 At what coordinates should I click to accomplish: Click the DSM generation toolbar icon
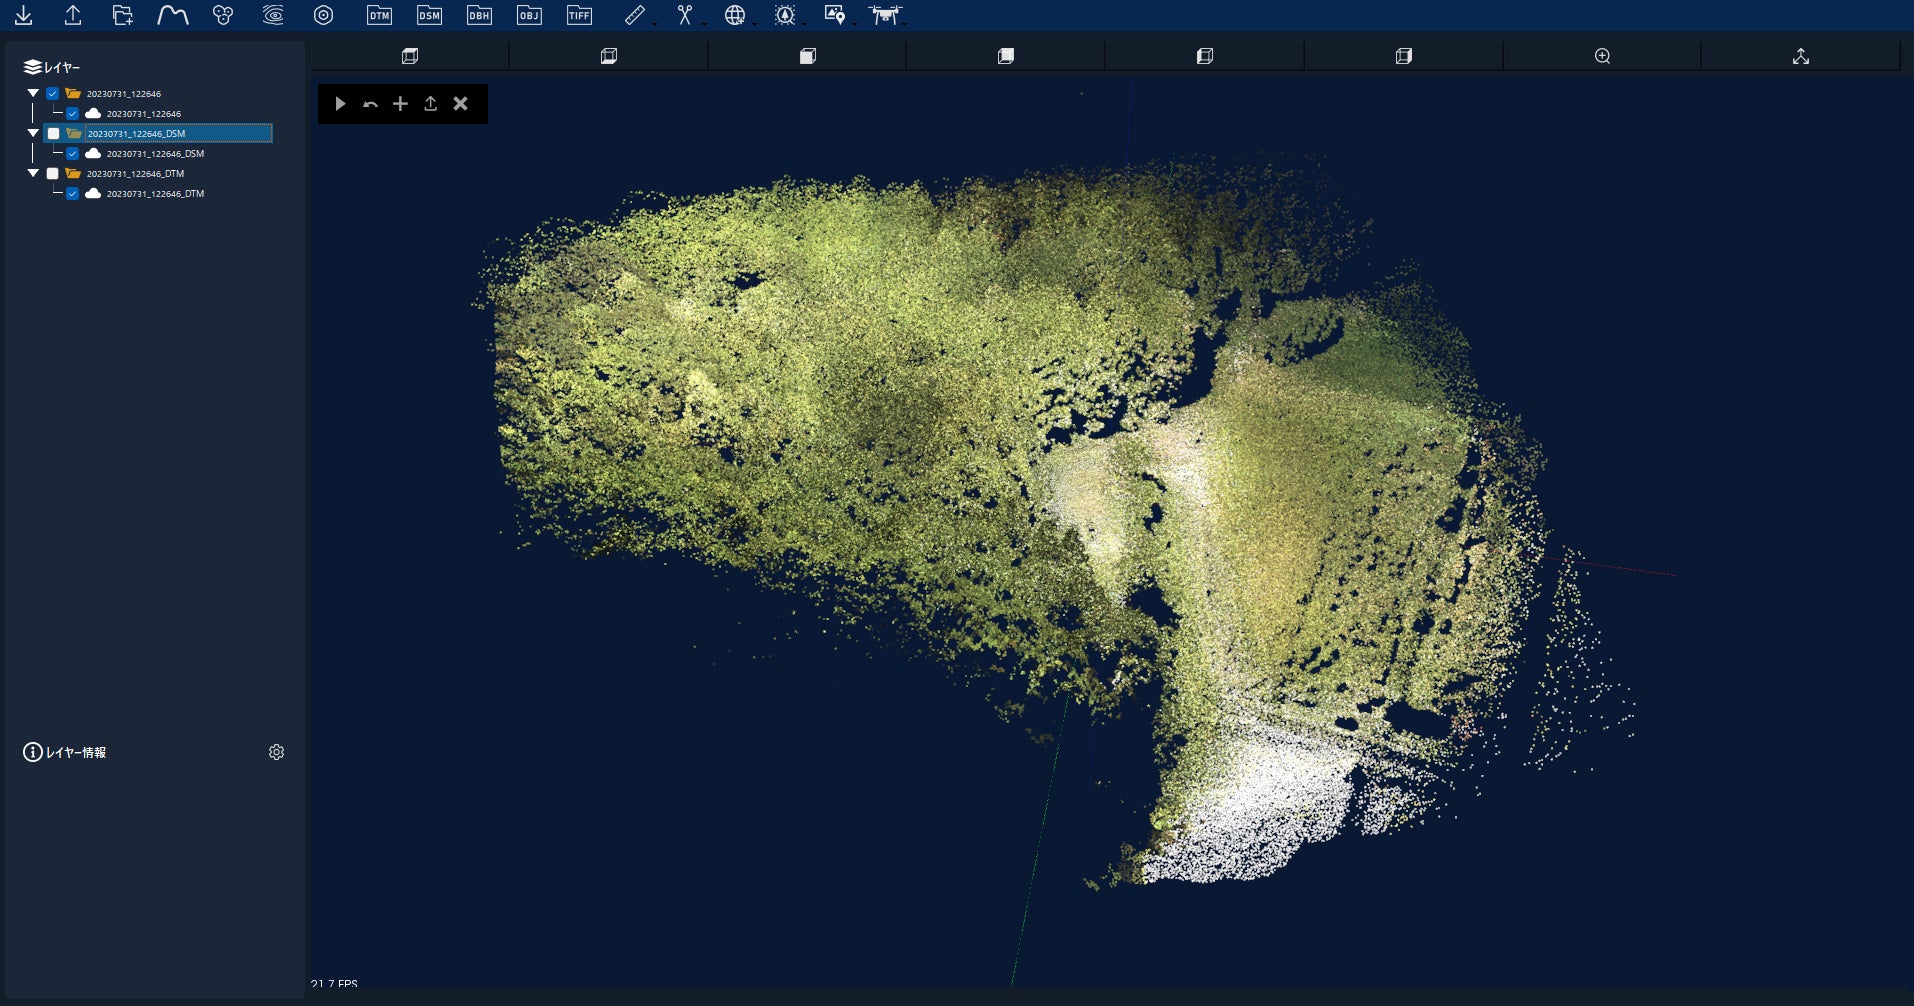(429, 15)
